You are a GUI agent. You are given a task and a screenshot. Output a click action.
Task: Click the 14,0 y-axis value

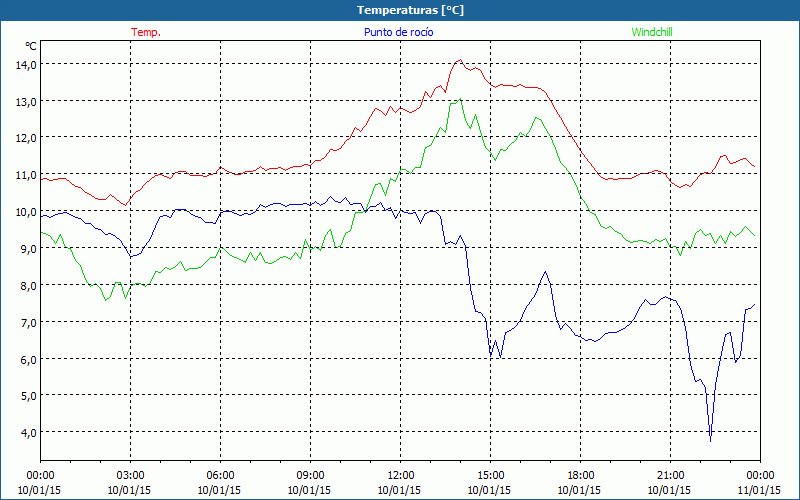(x=26, y=65)
